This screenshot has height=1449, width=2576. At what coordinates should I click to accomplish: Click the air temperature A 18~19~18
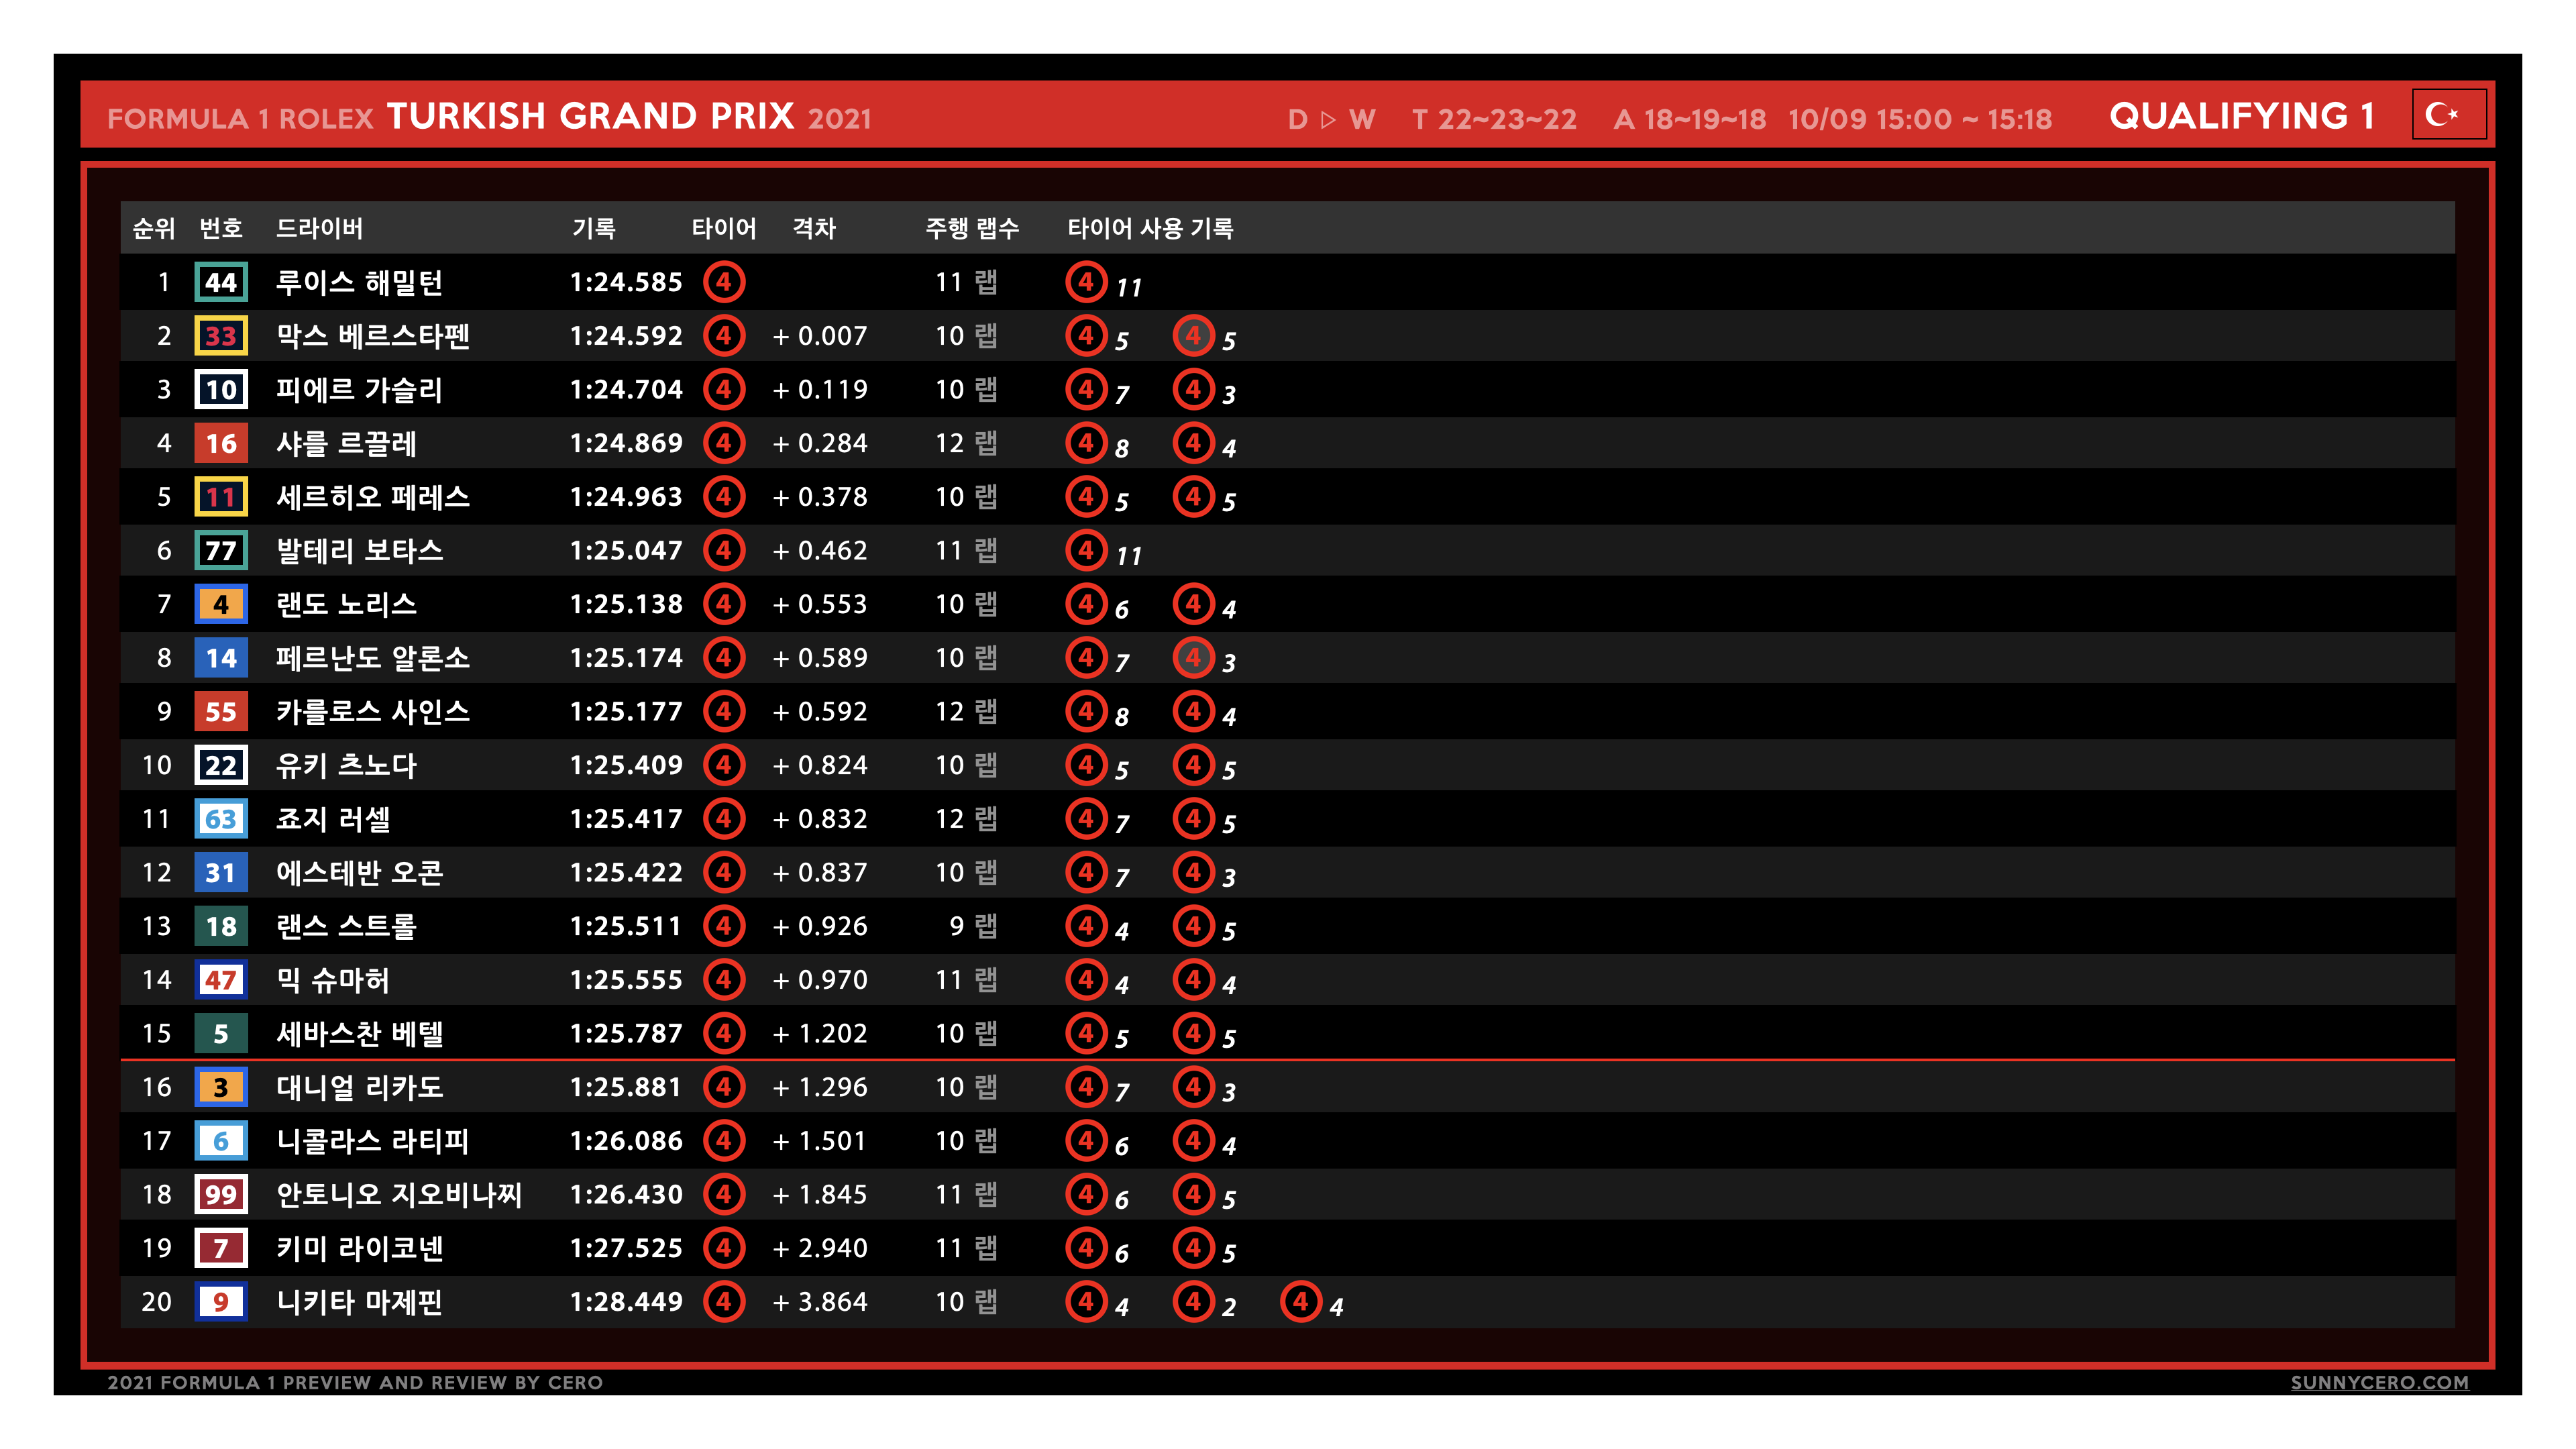(x=1690, y=120)
